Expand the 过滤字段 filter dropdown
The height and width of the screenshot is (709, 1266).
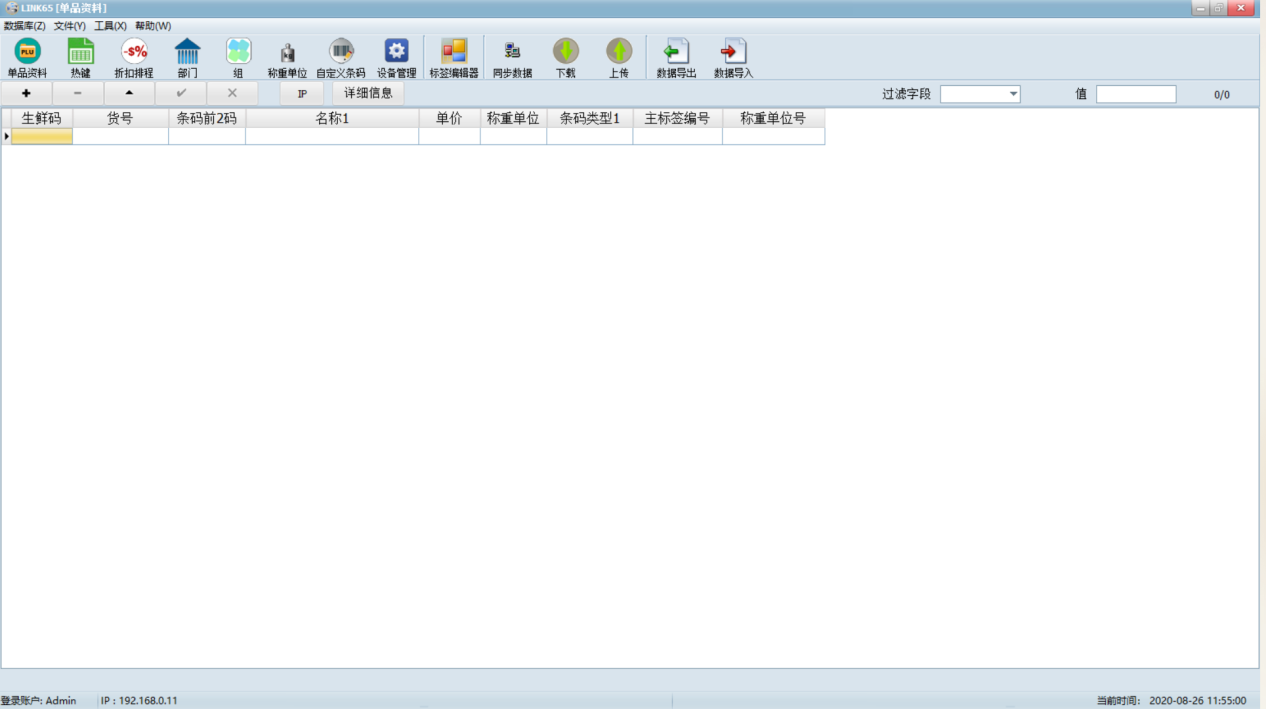[x=1013, y=94]
